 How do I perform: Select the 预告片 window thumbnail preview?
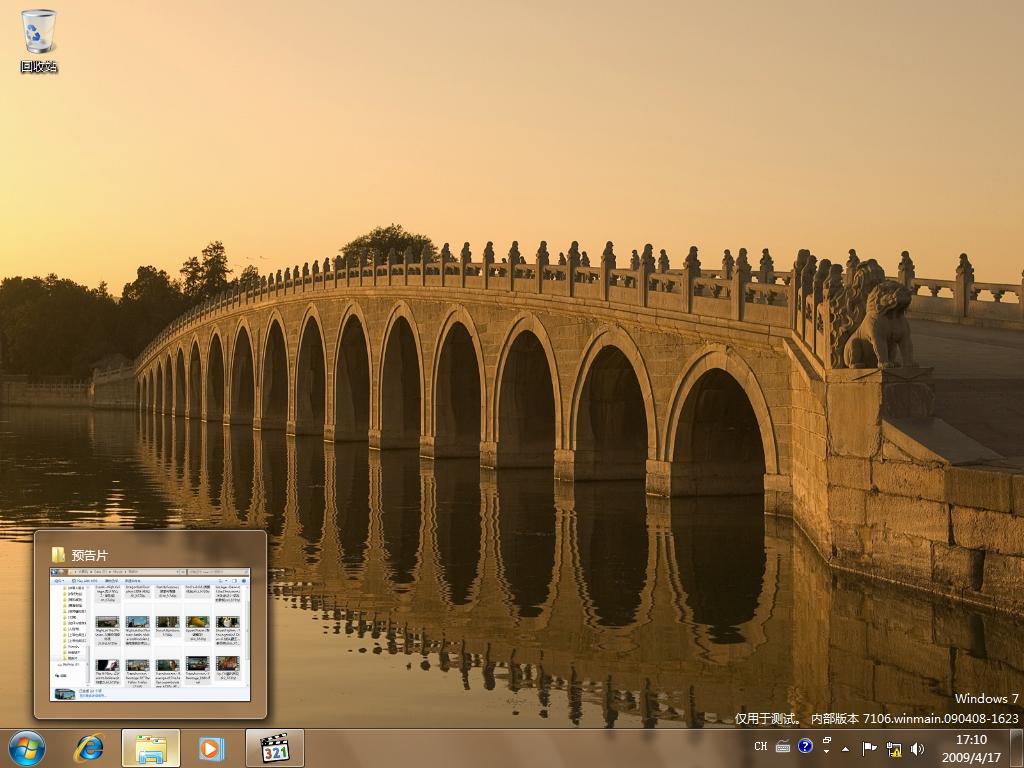coord(150,634)
